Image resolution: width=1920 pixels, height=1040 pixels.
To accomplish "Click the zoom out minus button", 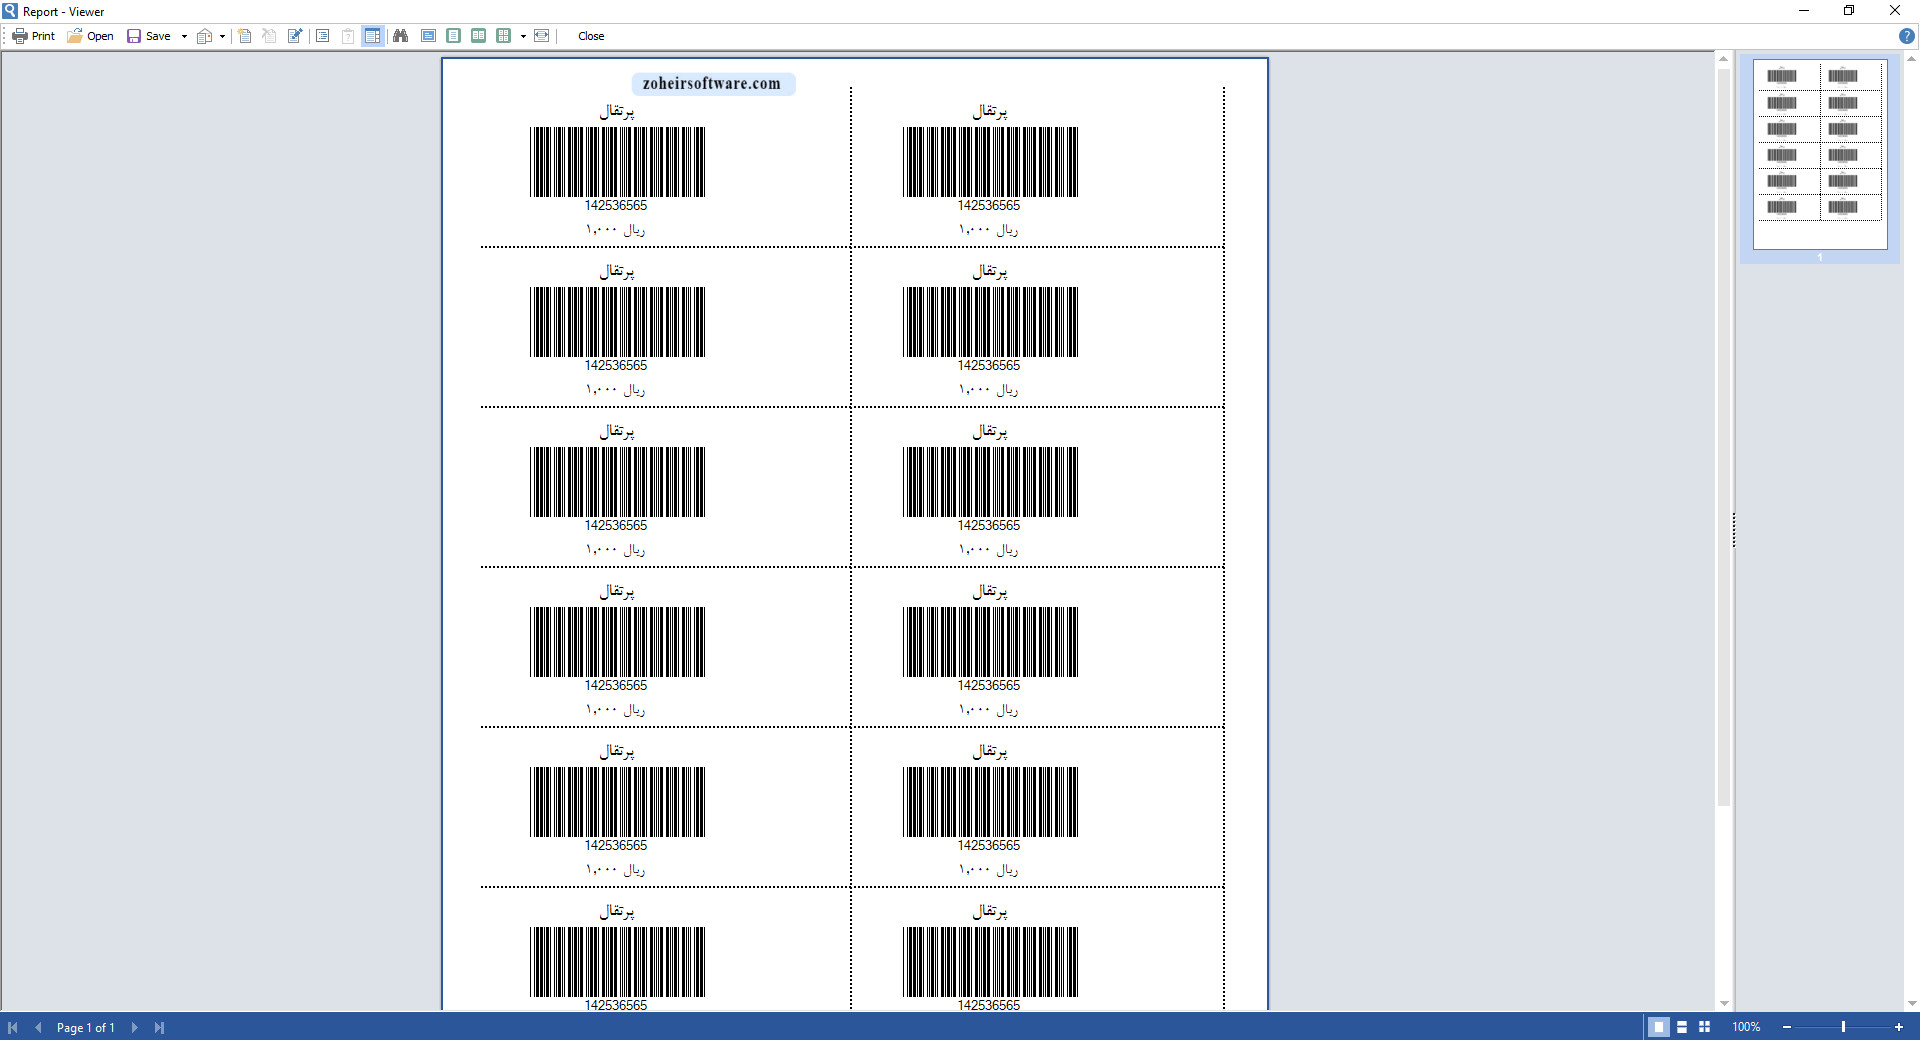I will point(1787,1027).
